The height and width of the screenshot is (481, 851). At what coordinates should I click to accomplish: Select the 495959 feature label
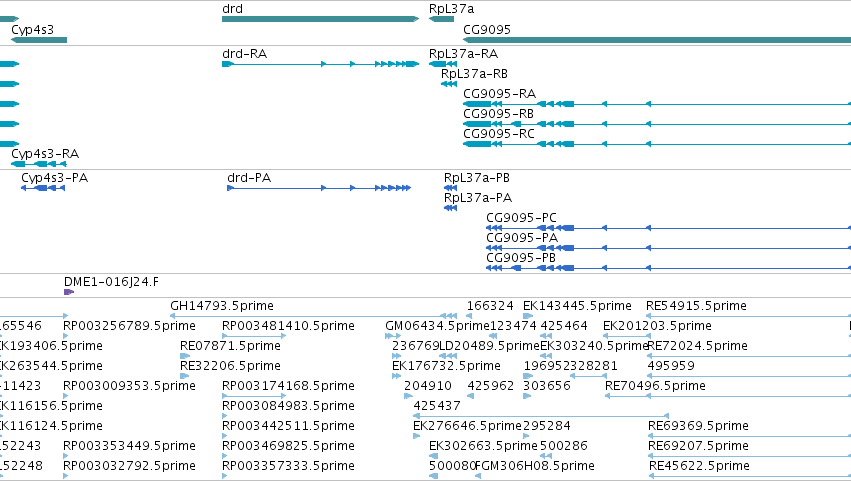(671, 366)
